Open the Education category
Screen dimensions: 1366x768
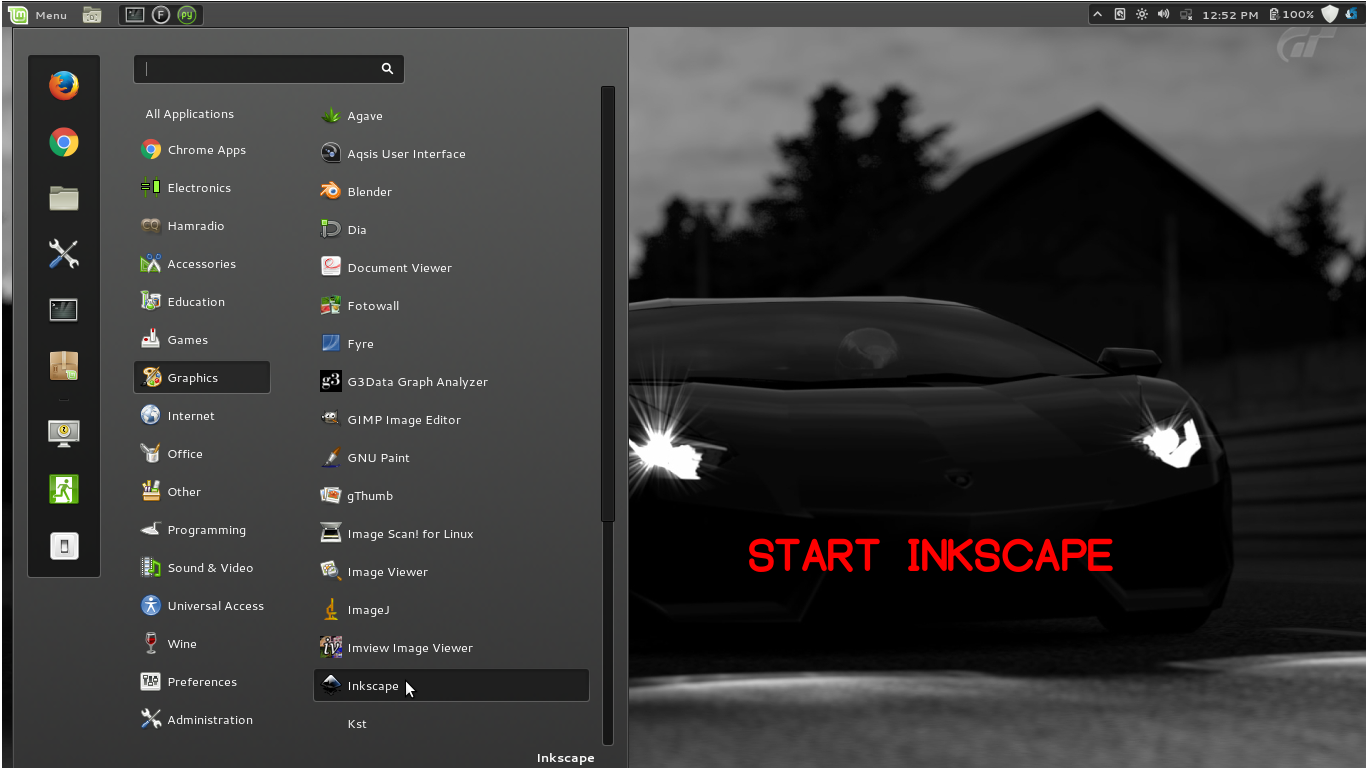(x=202, y=302)
